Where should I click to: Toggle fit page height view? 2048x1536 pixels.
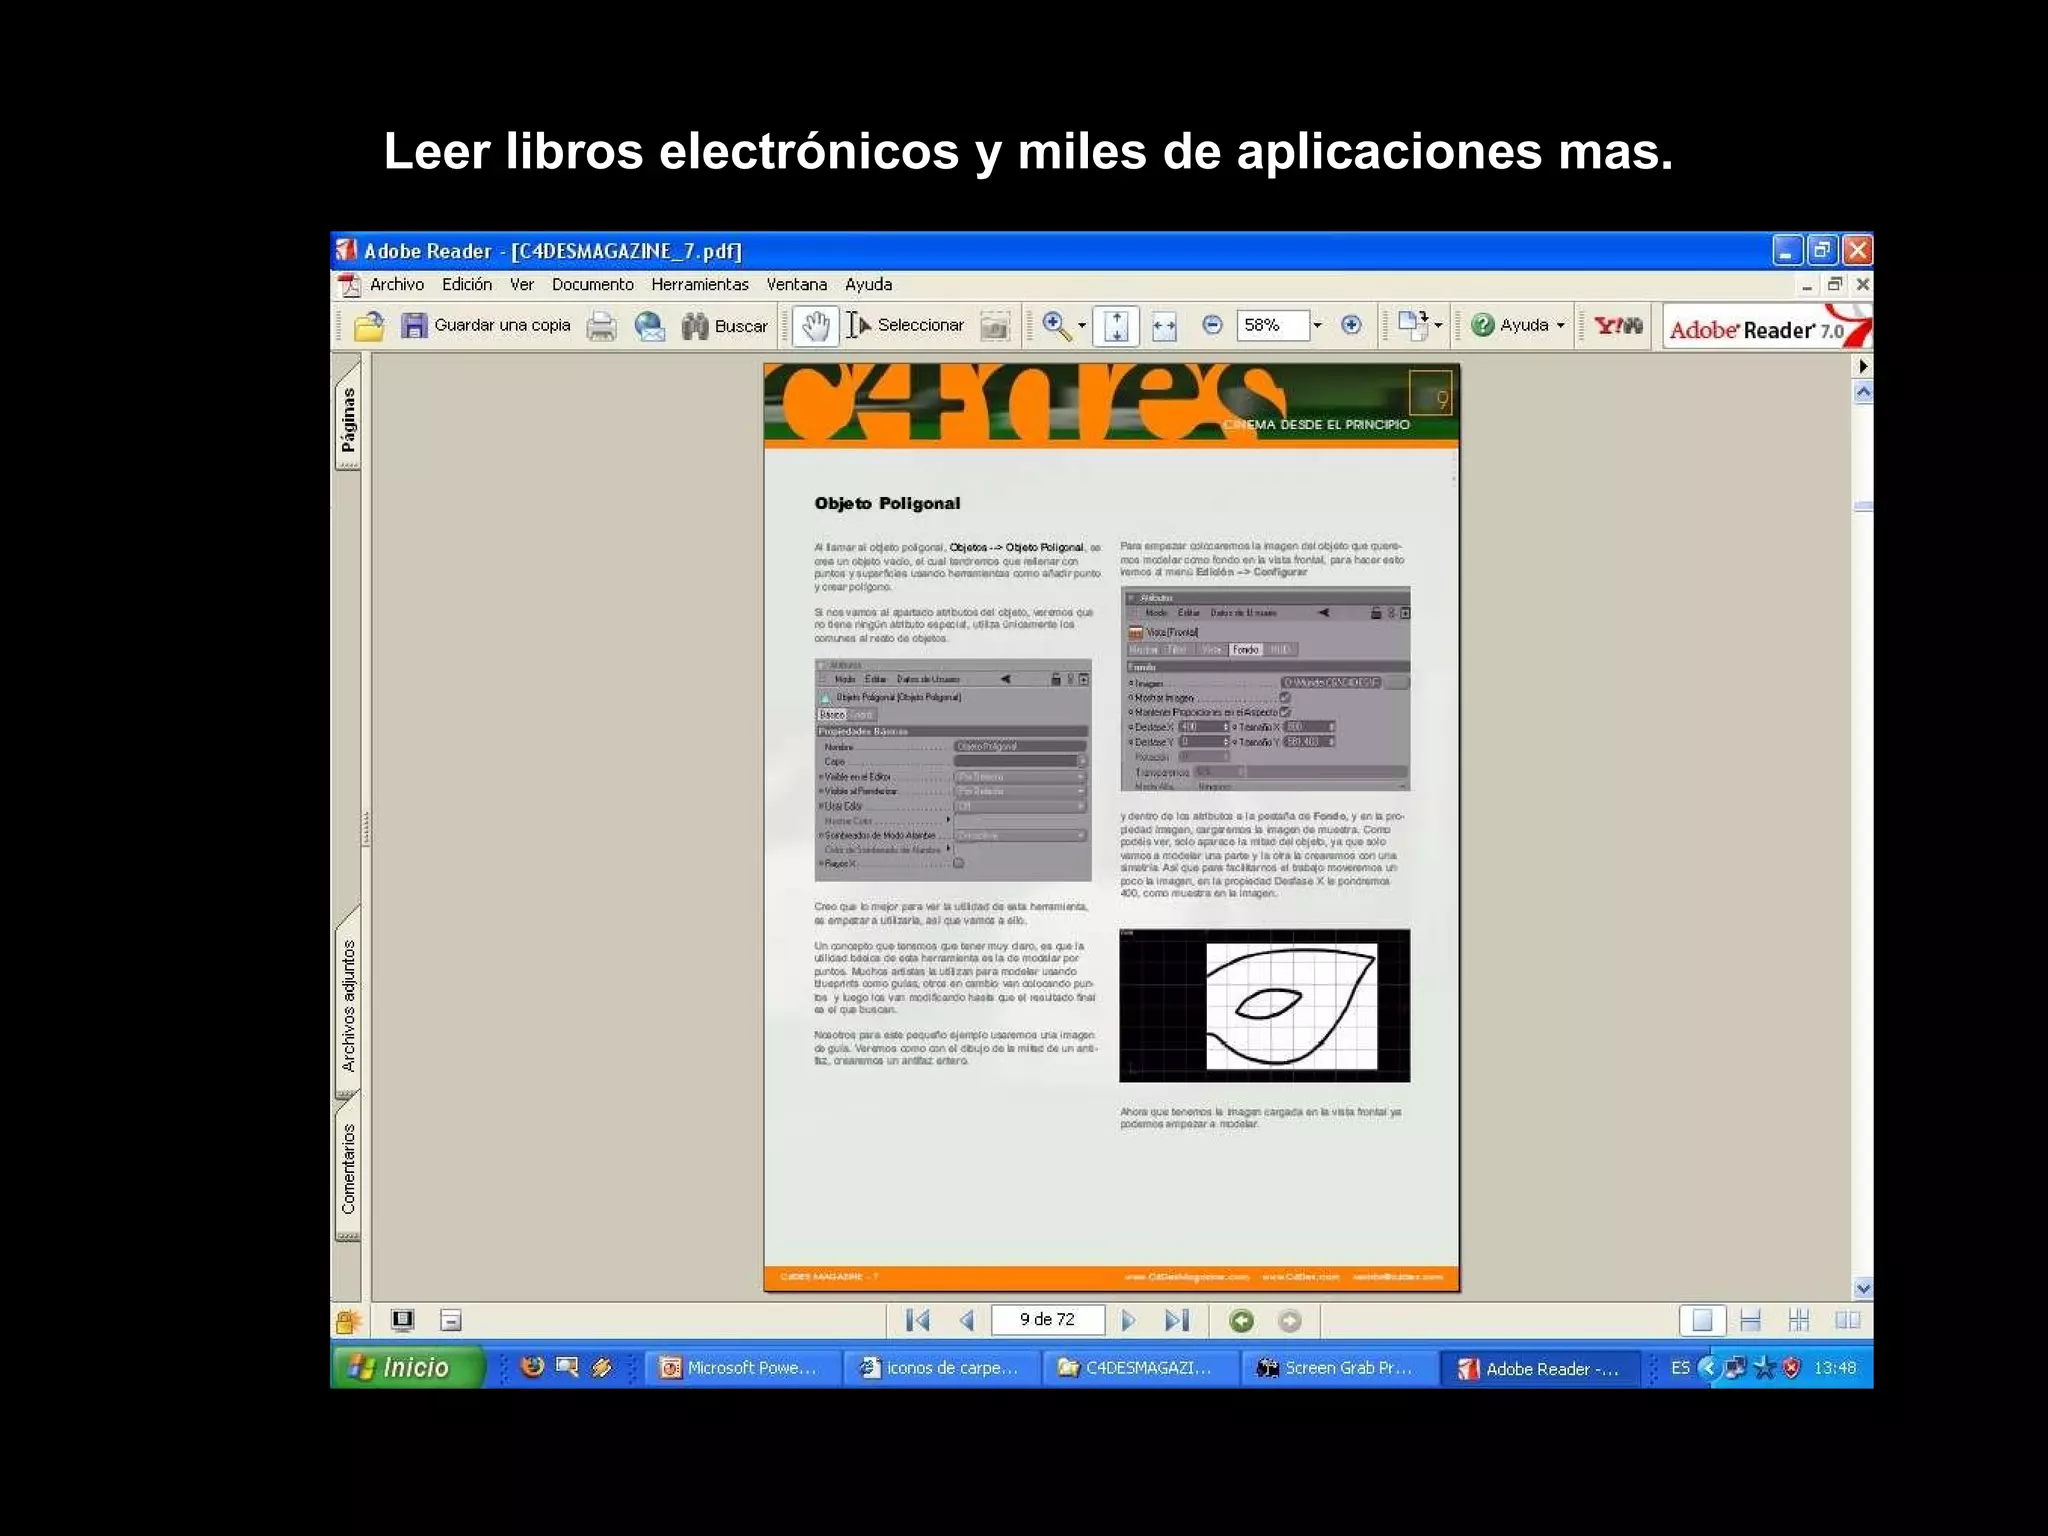click(x=1116, y=325)
